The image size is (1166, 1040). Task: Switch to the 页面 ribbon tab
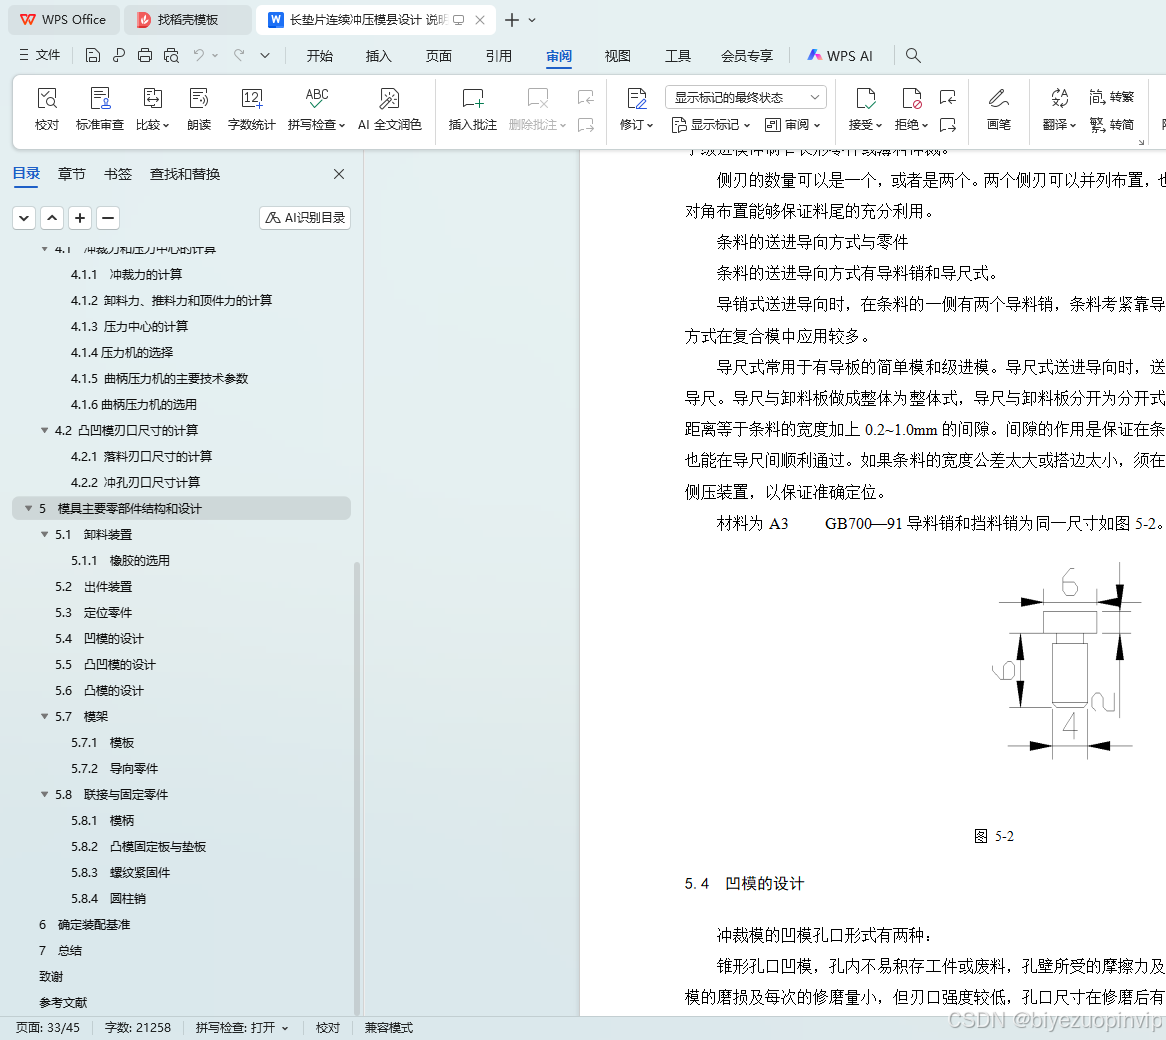point(439,56)
